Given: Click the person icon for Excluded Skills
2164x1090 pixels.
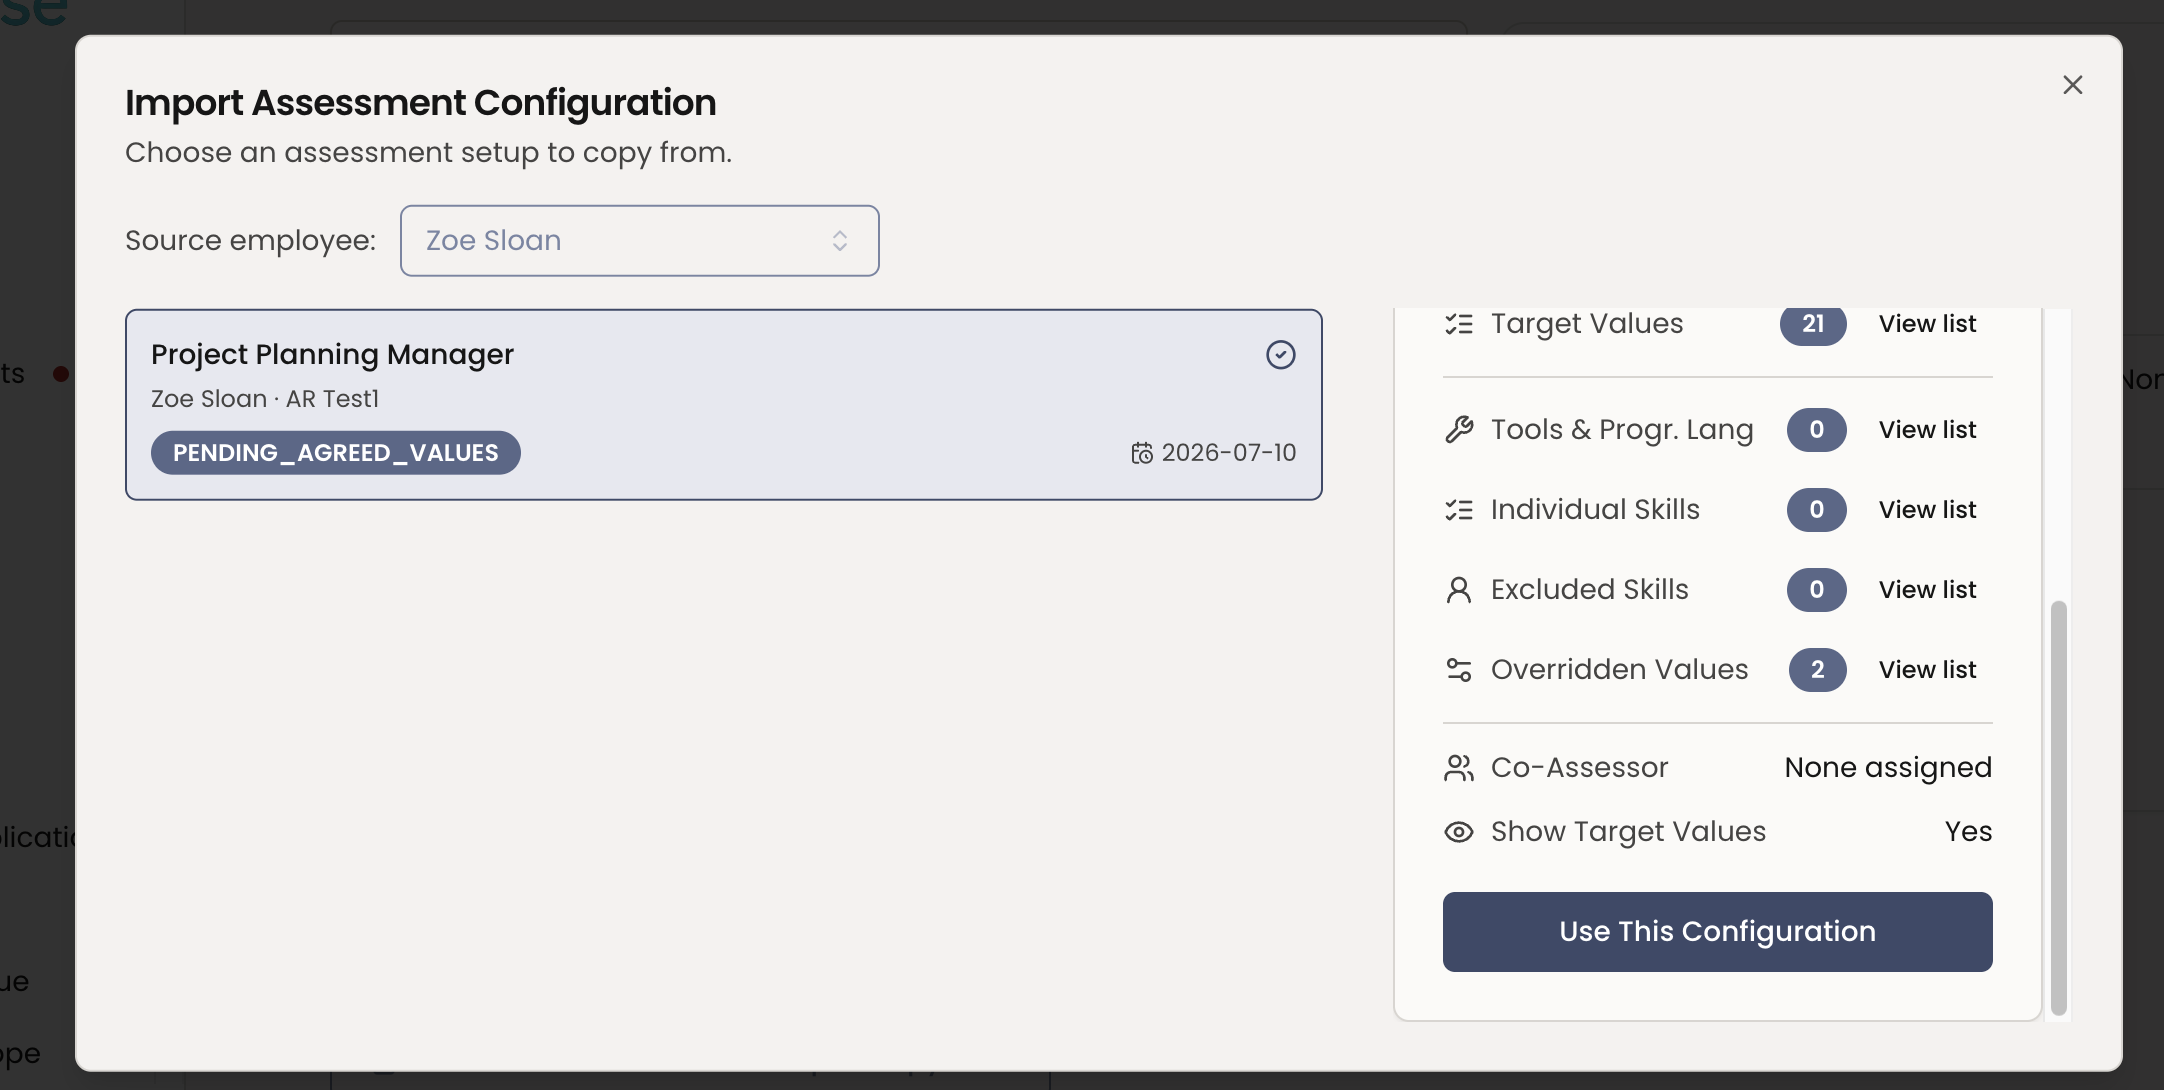Looking at the screenshot, I should (1459, 590).
